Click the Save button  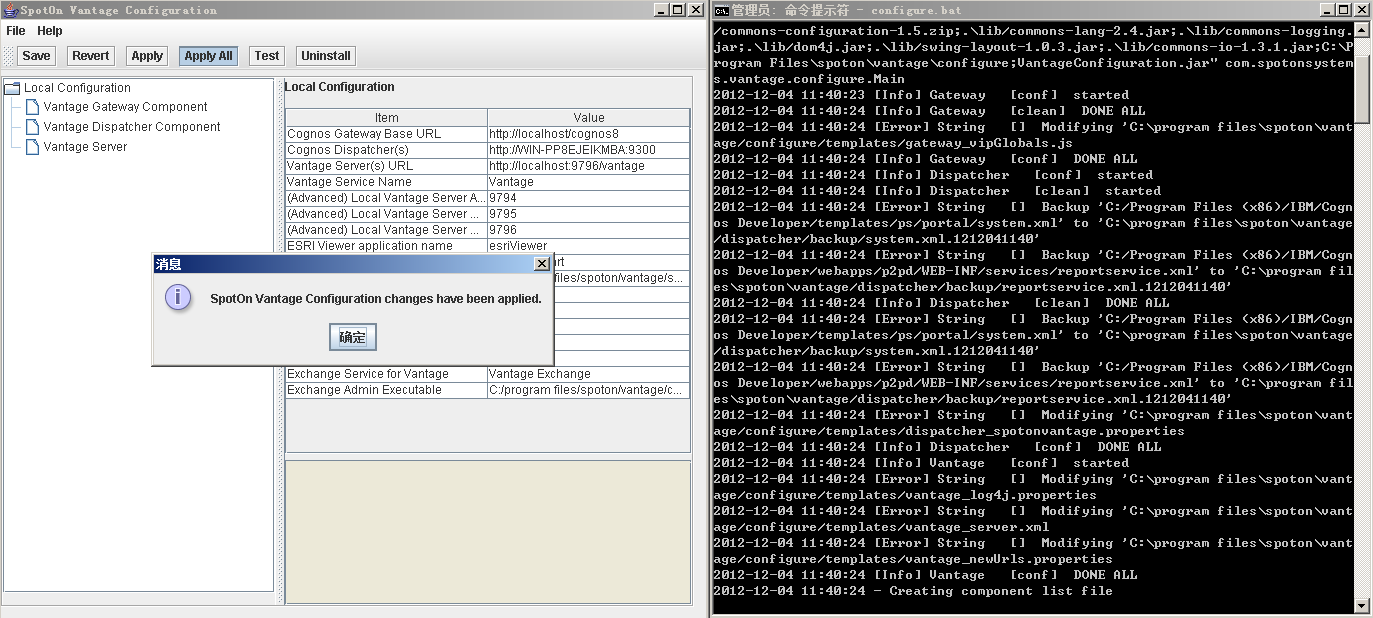pos(36,56)
